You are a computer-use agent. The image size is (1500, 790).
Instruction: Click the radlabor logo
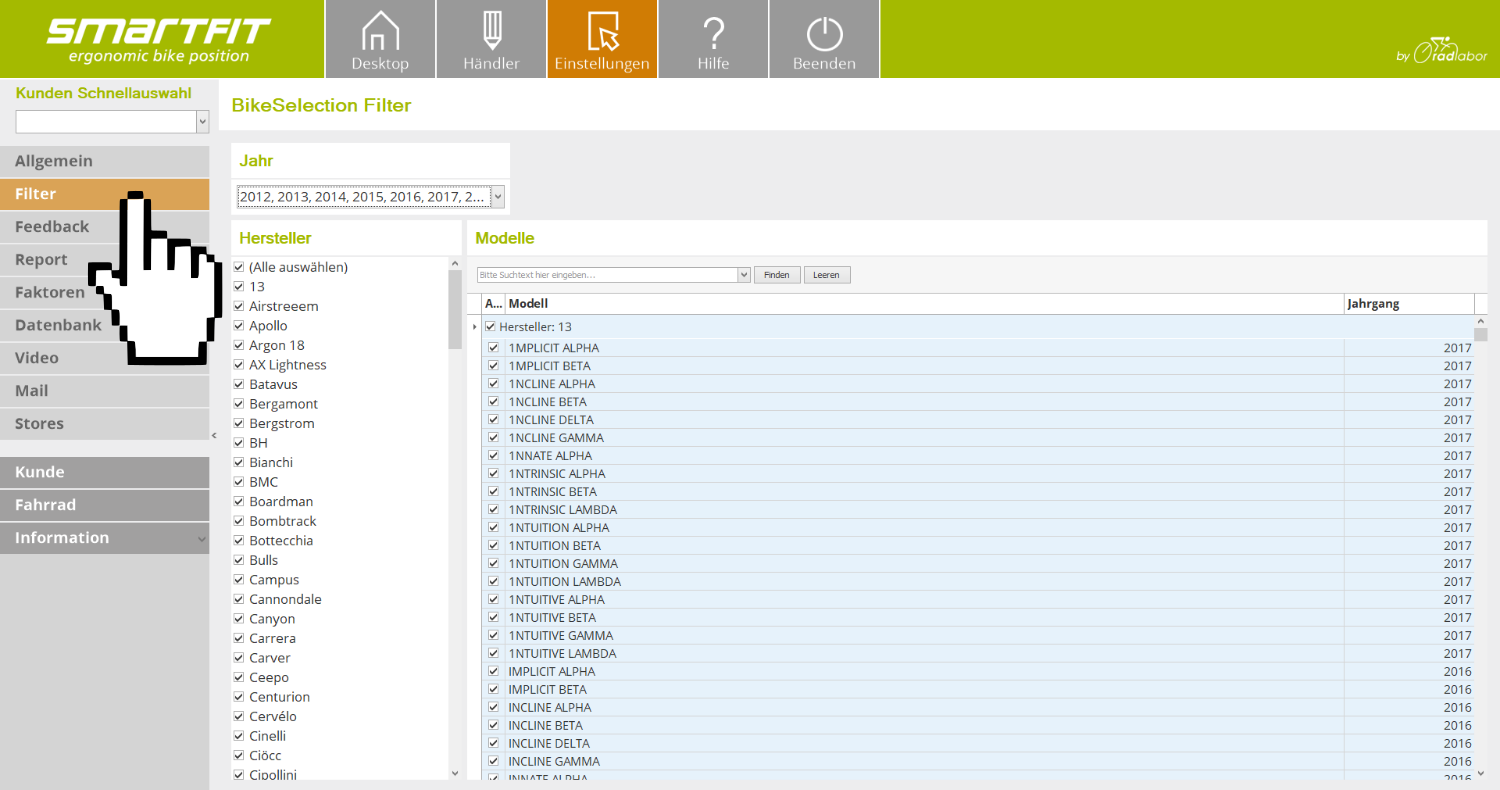[x=1441, y=51]
